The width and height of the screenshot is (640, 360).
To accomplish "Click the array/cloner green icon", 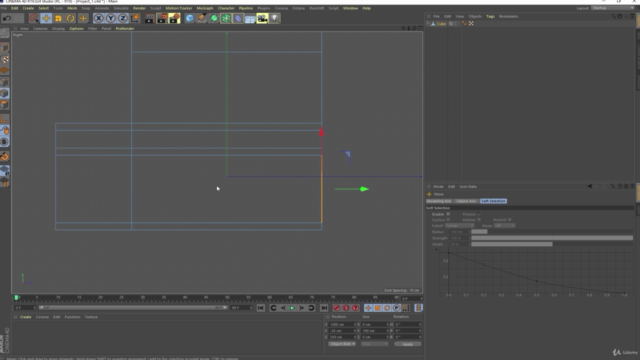I will pyautogui.click(x=226, y=18).
